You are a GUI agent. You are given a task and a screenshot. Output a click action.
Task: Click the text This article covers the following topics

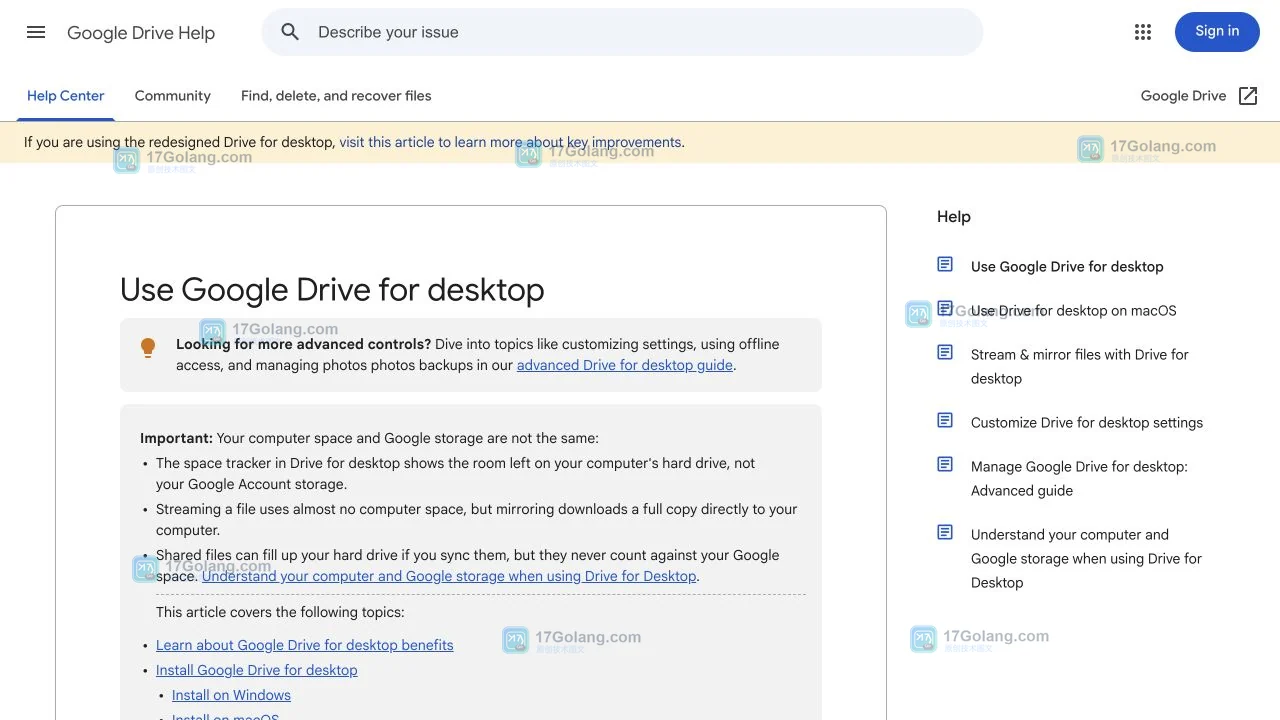click(x=280, y=612)
